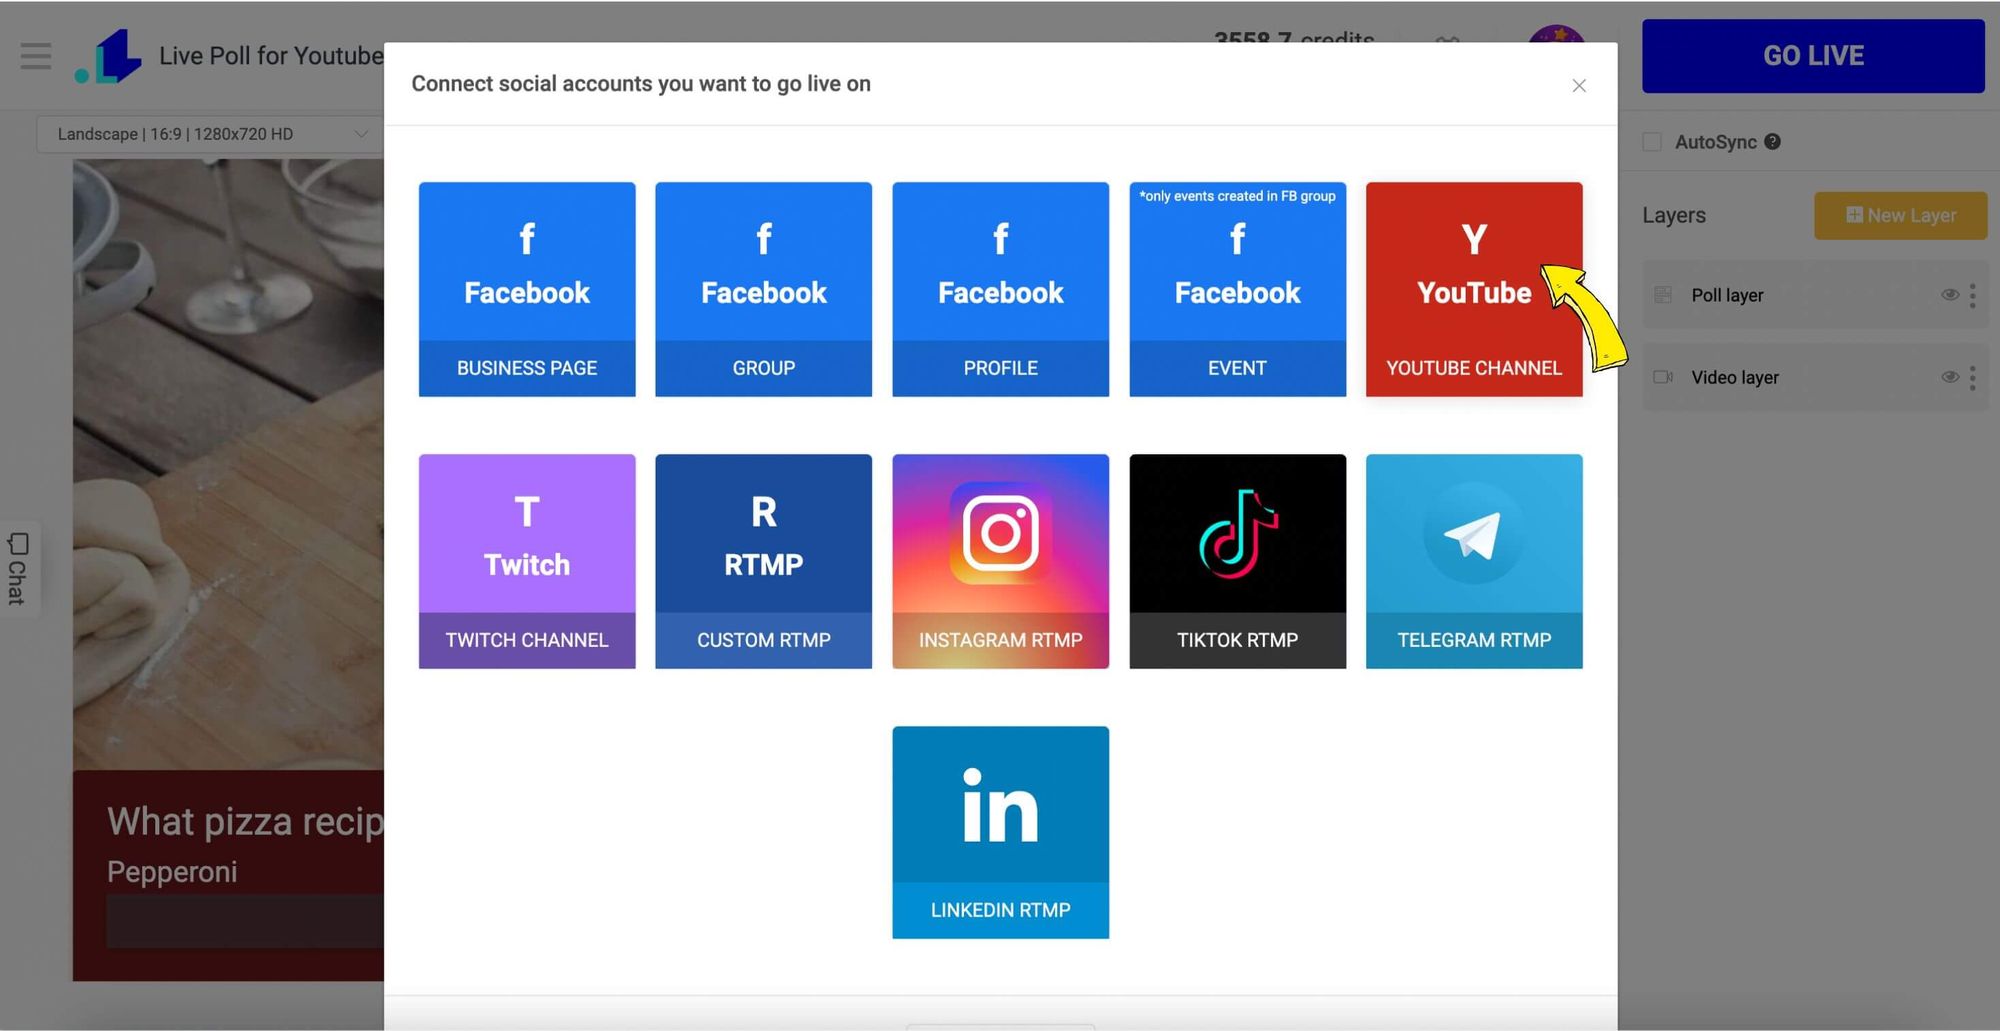The image size is (2000, 1031).
Task: Select the Custom RTMP tile
Action: click(x=764, y=561)
